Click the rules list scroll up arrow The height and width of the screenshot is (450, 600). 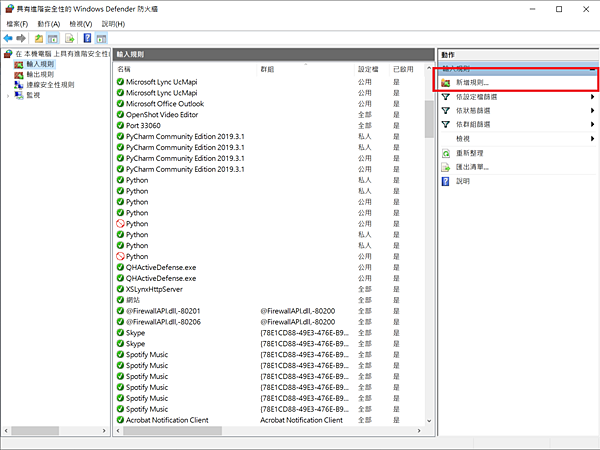(x=429, y=68)
